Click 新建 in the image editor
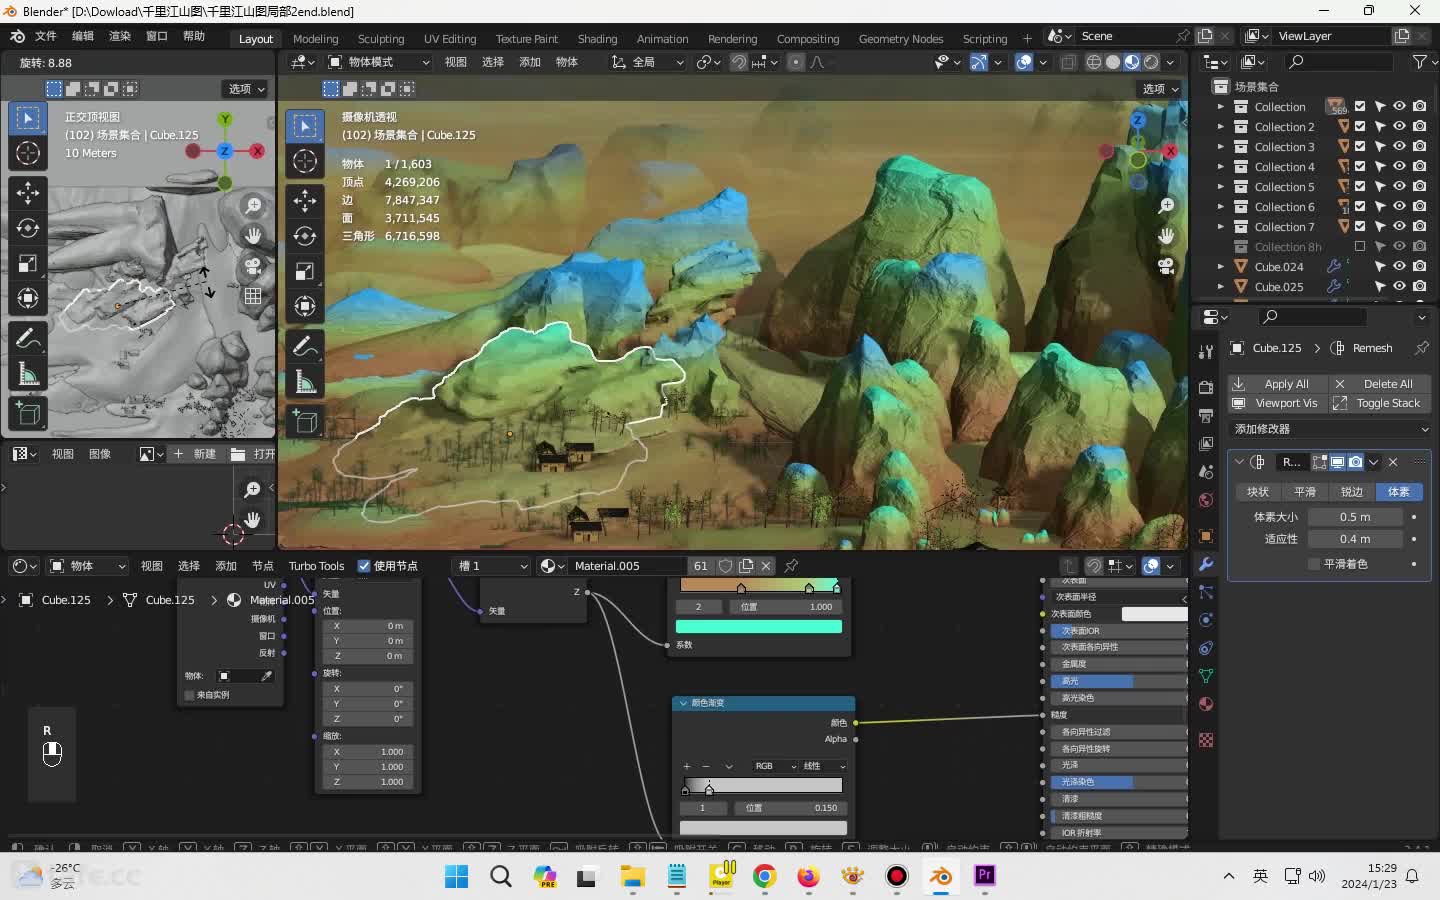The width and height of the screenshot is (1440, 900). [x=196, y=454]
